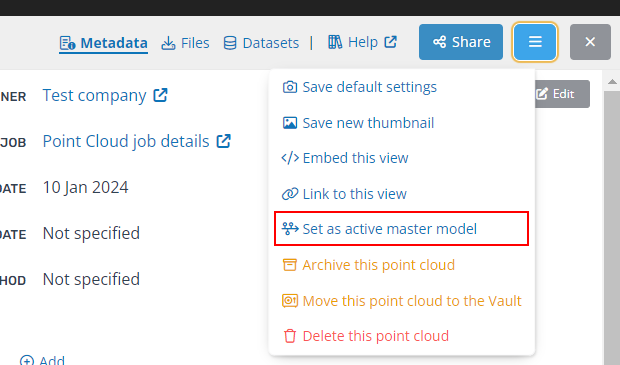This screenshot has height=365, width=620.
Task: Open the hamburger menu button
Action: coord(535,42)
